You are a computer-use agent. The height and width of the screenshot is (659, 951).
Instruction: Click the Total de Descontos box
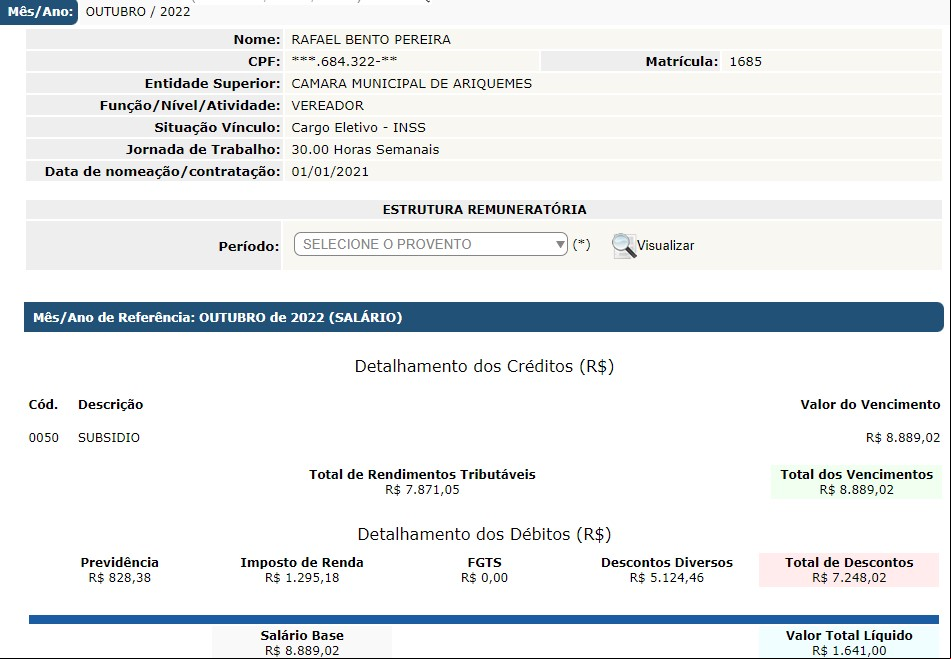point(849,570)
